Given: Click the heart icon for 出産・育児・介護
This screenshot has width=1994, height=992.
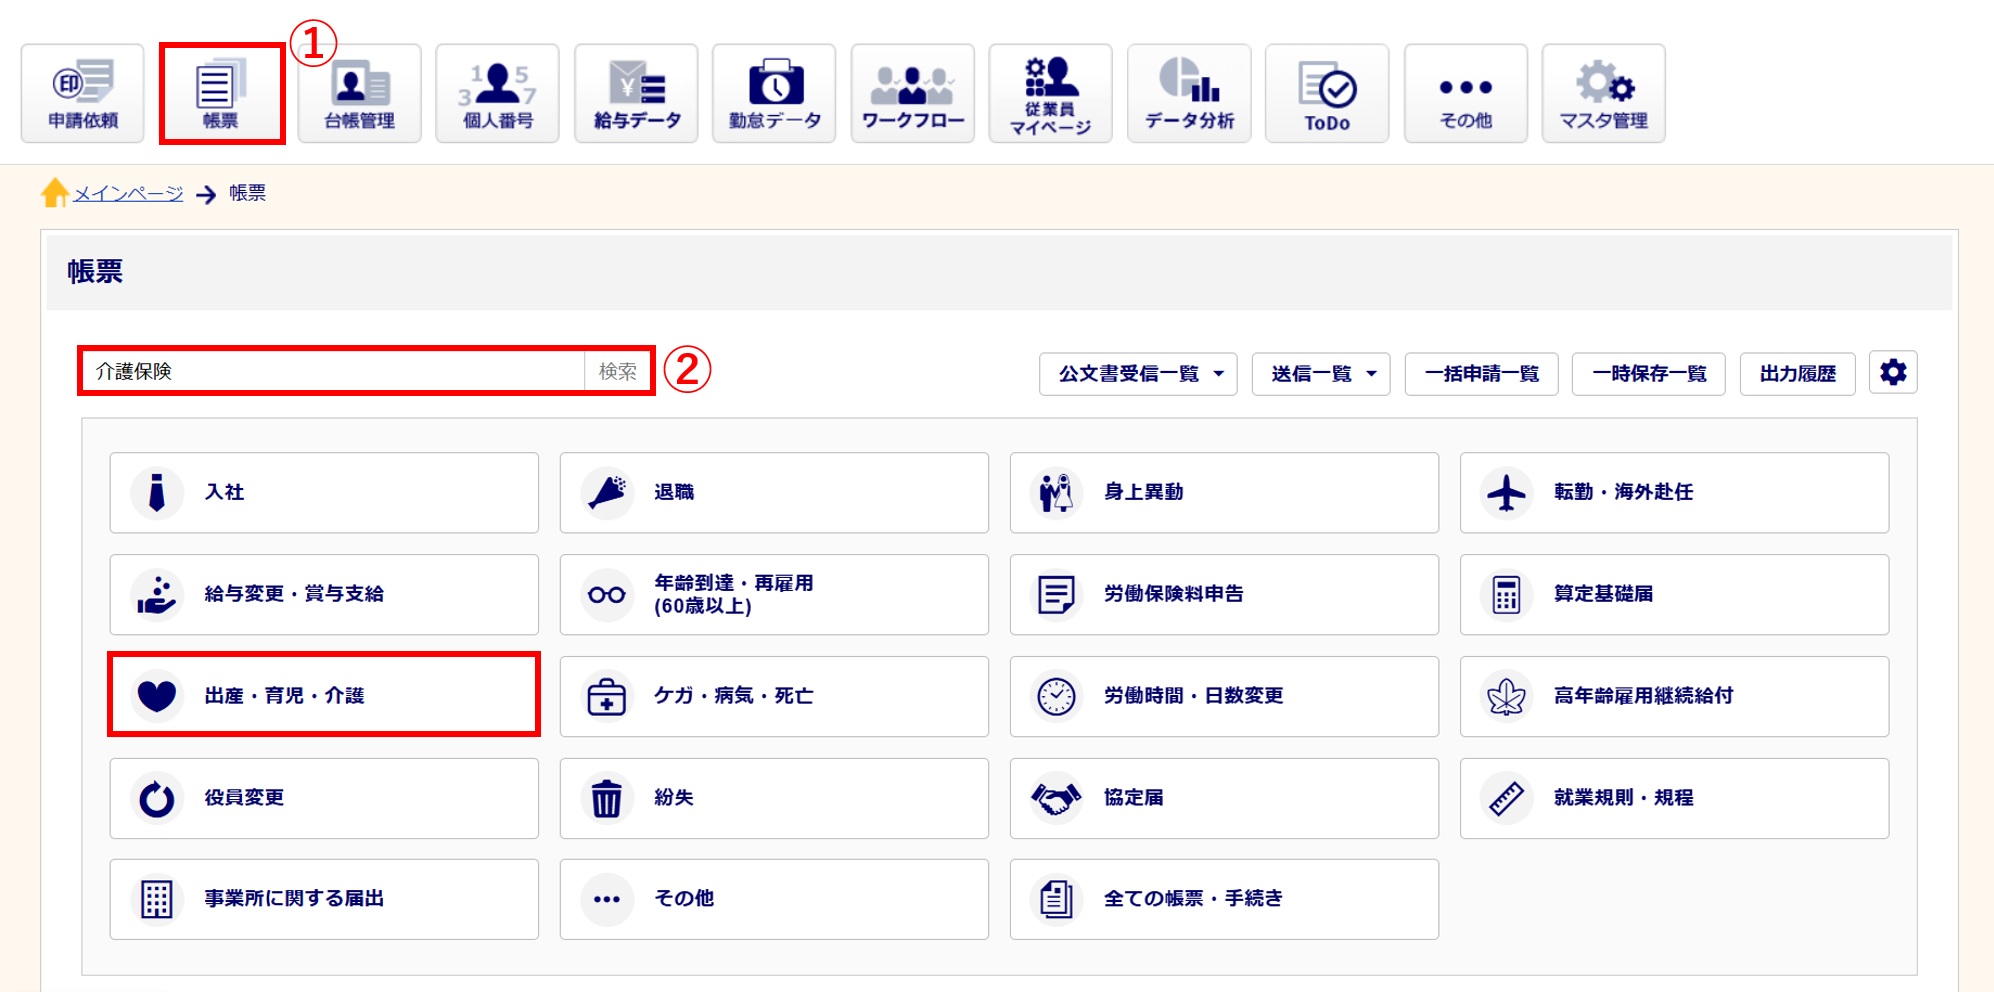Looking at the screenshot, I should coord(157,695).
